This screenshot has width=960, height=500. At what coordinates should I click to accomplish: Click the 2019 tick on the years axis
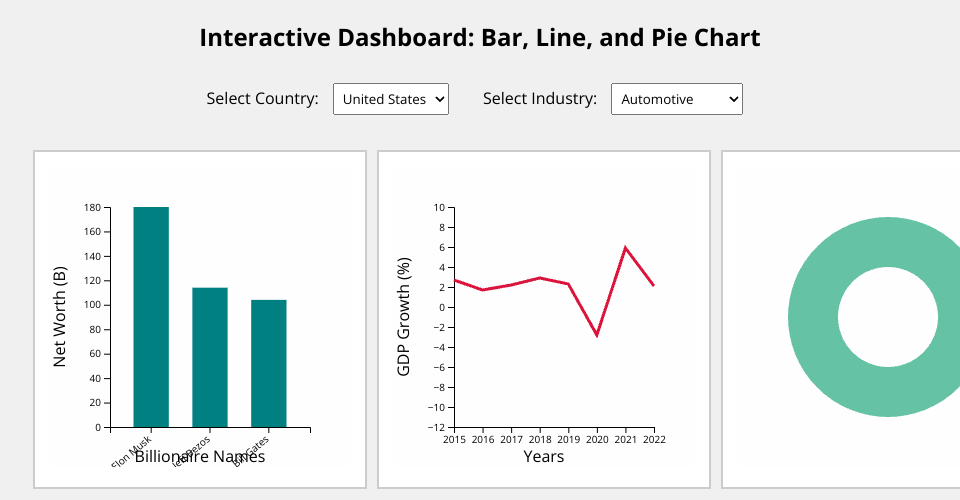tap(569, 439)
